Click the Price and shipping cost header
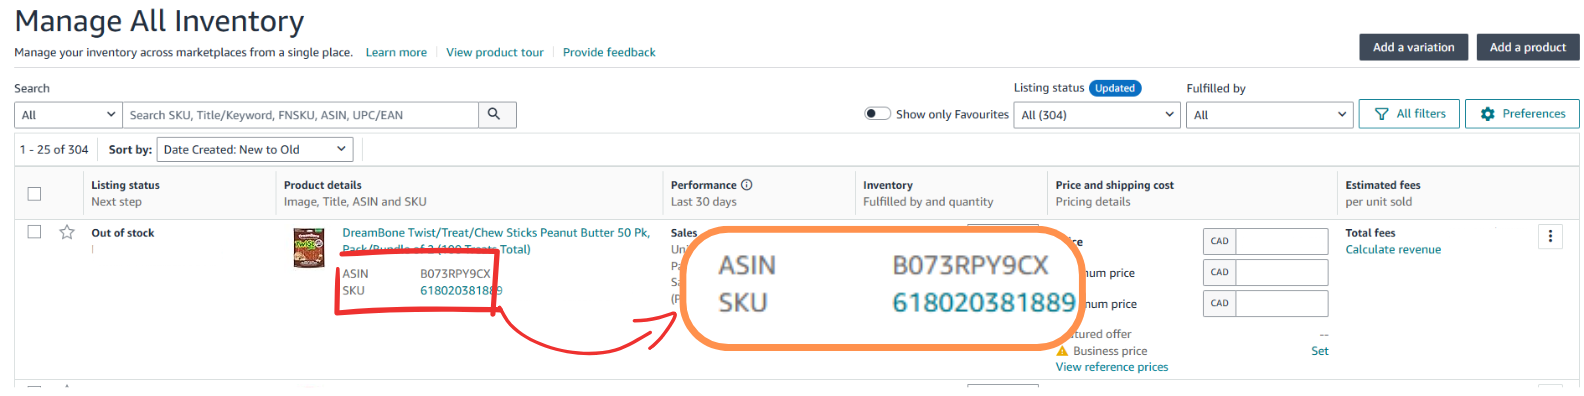Viewport: 1584px width, 396px height. click(x=1115, y=185)
